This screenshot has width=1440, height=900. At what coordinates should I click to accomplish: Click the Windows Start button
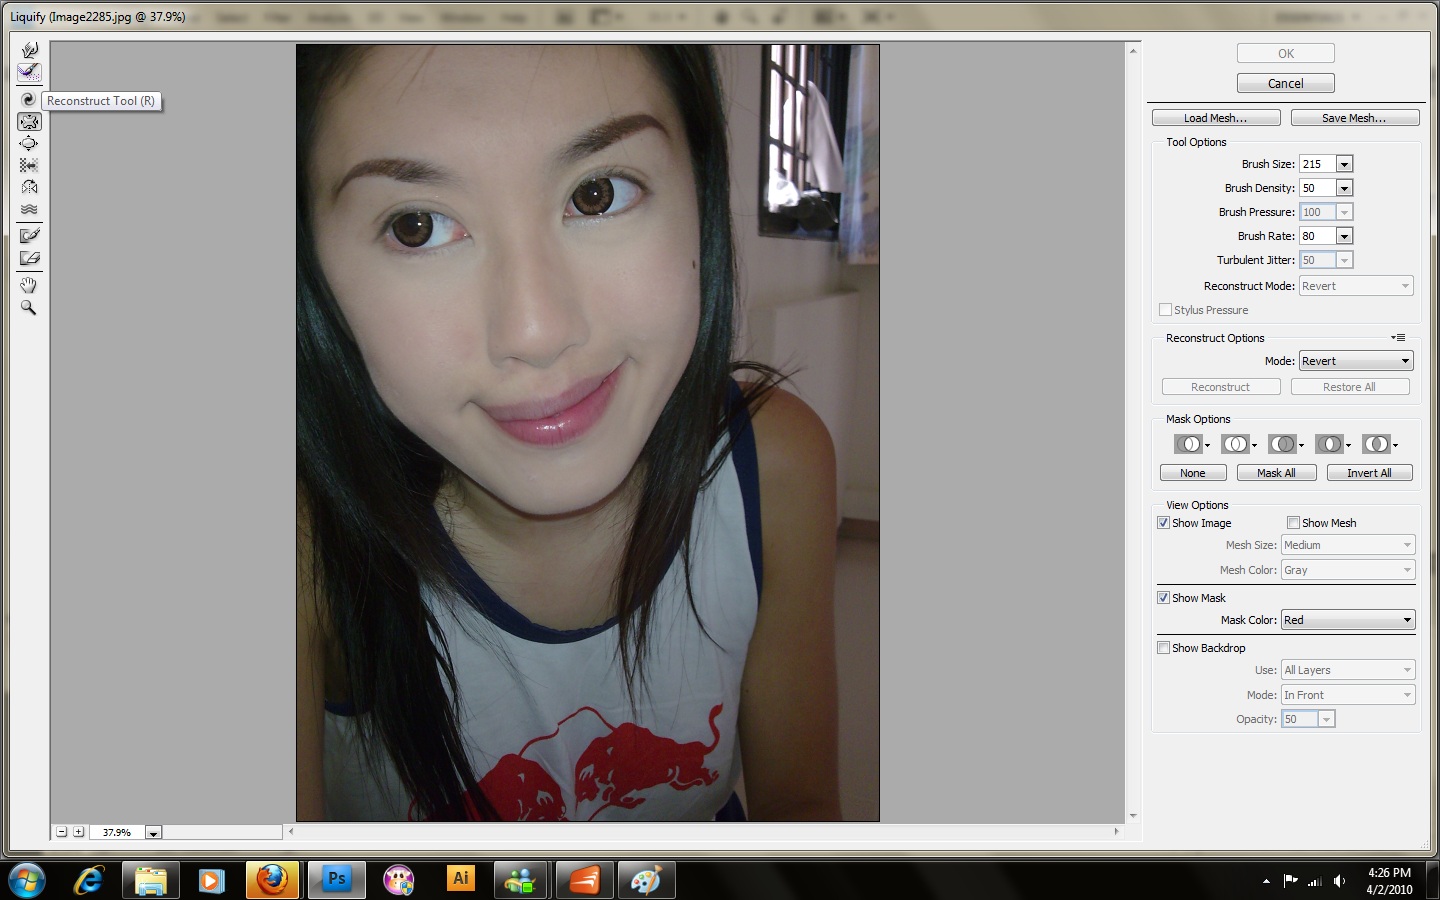26,880
